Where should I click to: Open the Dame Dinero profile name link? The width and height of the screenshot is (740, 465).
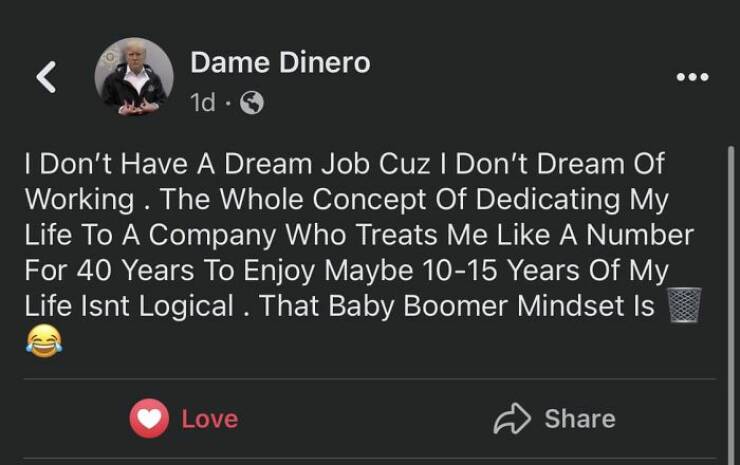[x=280, y=63]
